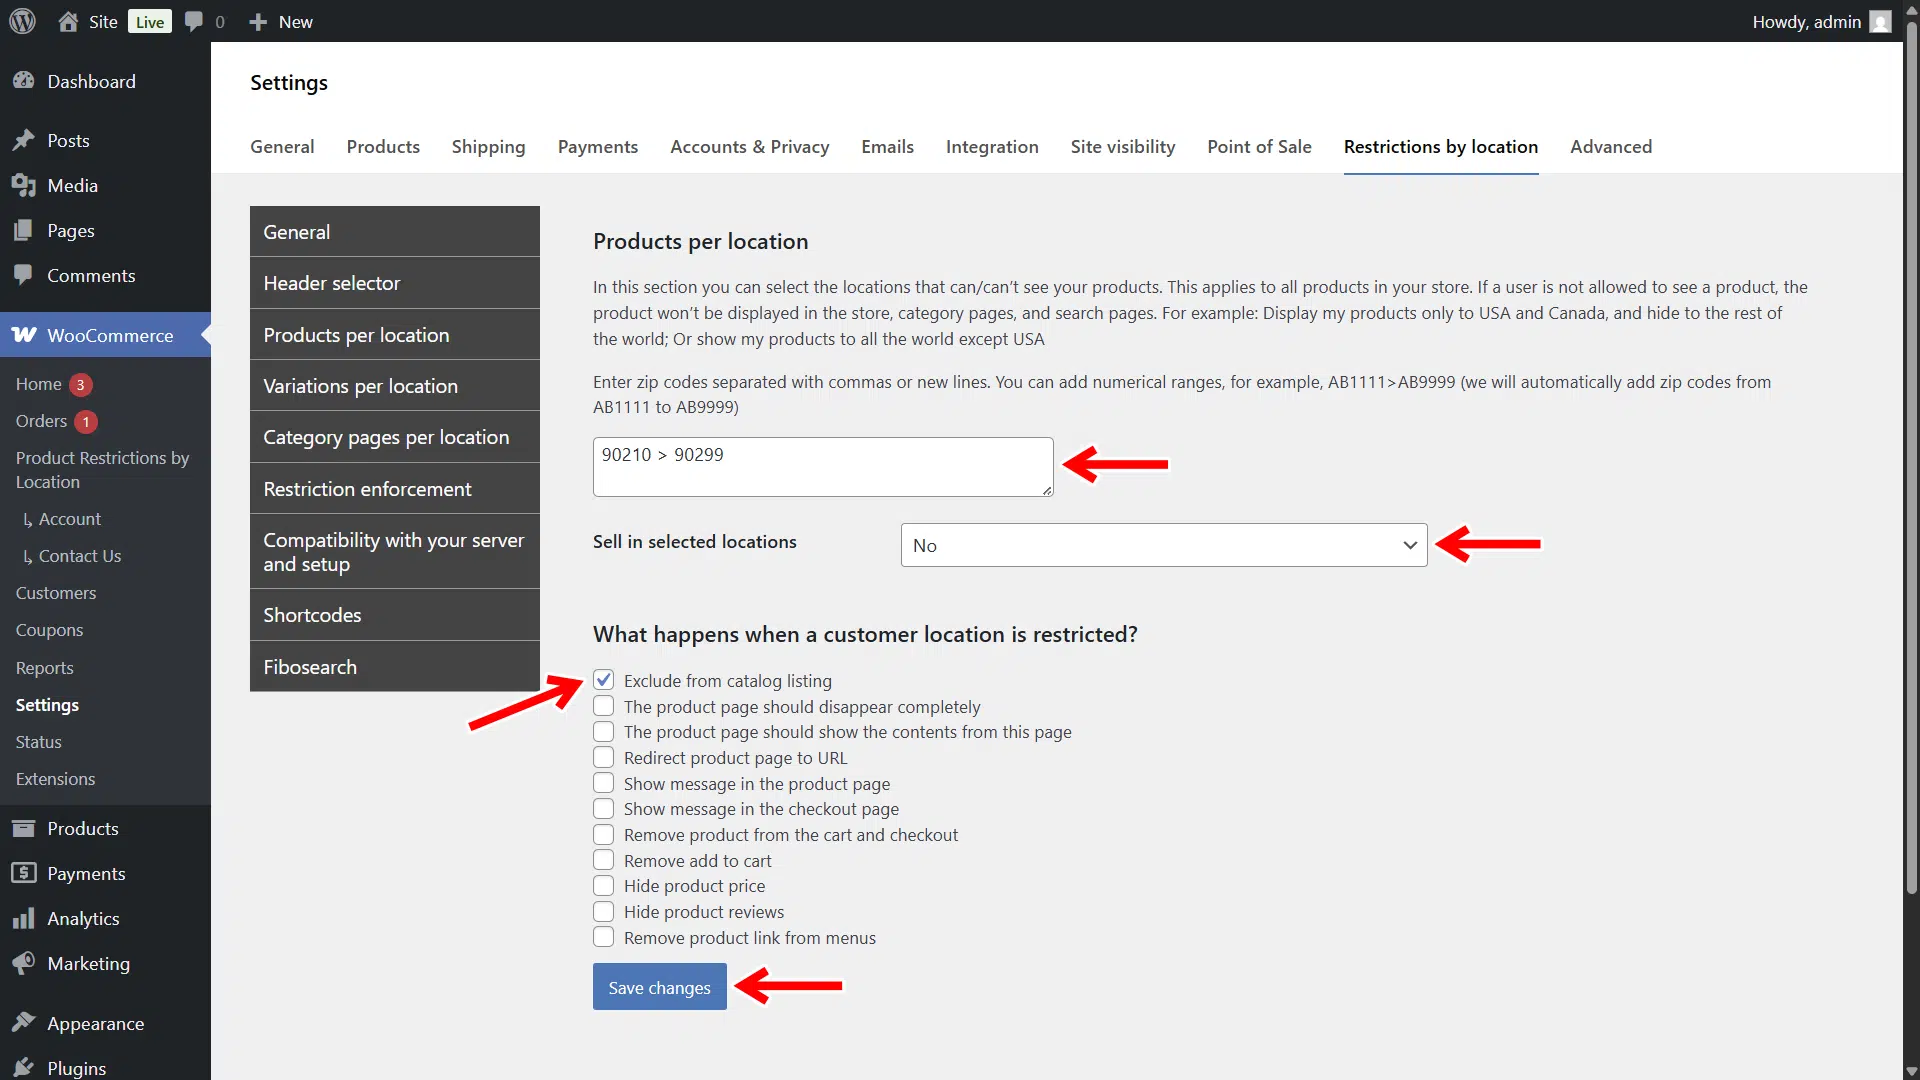
Task: Open the Analytics sidebar menu
Action: [83, 918]
